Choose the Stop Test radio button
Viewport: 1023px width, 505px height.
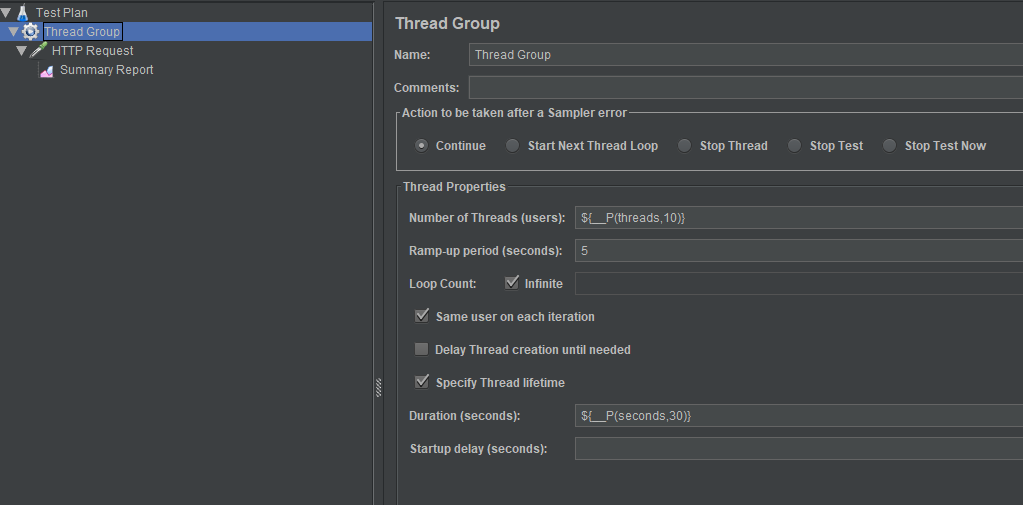[794, 146]
